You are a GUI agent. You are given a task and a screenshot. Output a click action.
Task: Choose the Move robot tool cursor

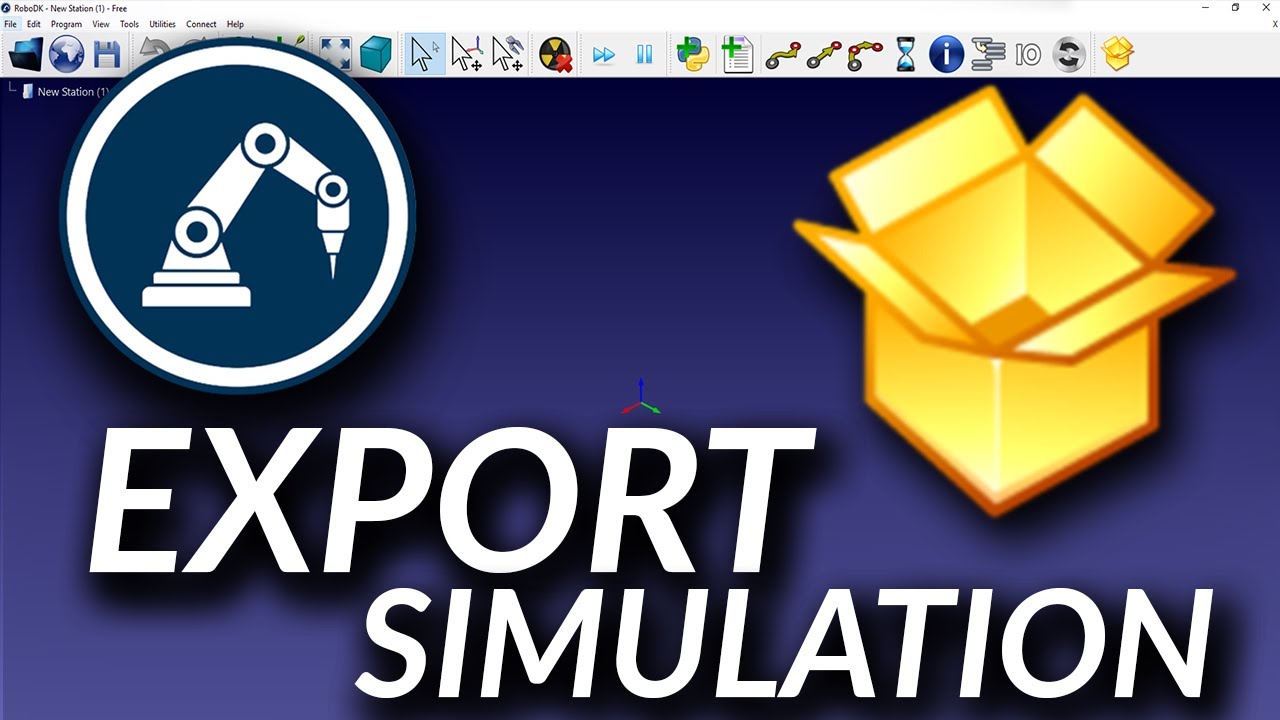click(508, 54)
